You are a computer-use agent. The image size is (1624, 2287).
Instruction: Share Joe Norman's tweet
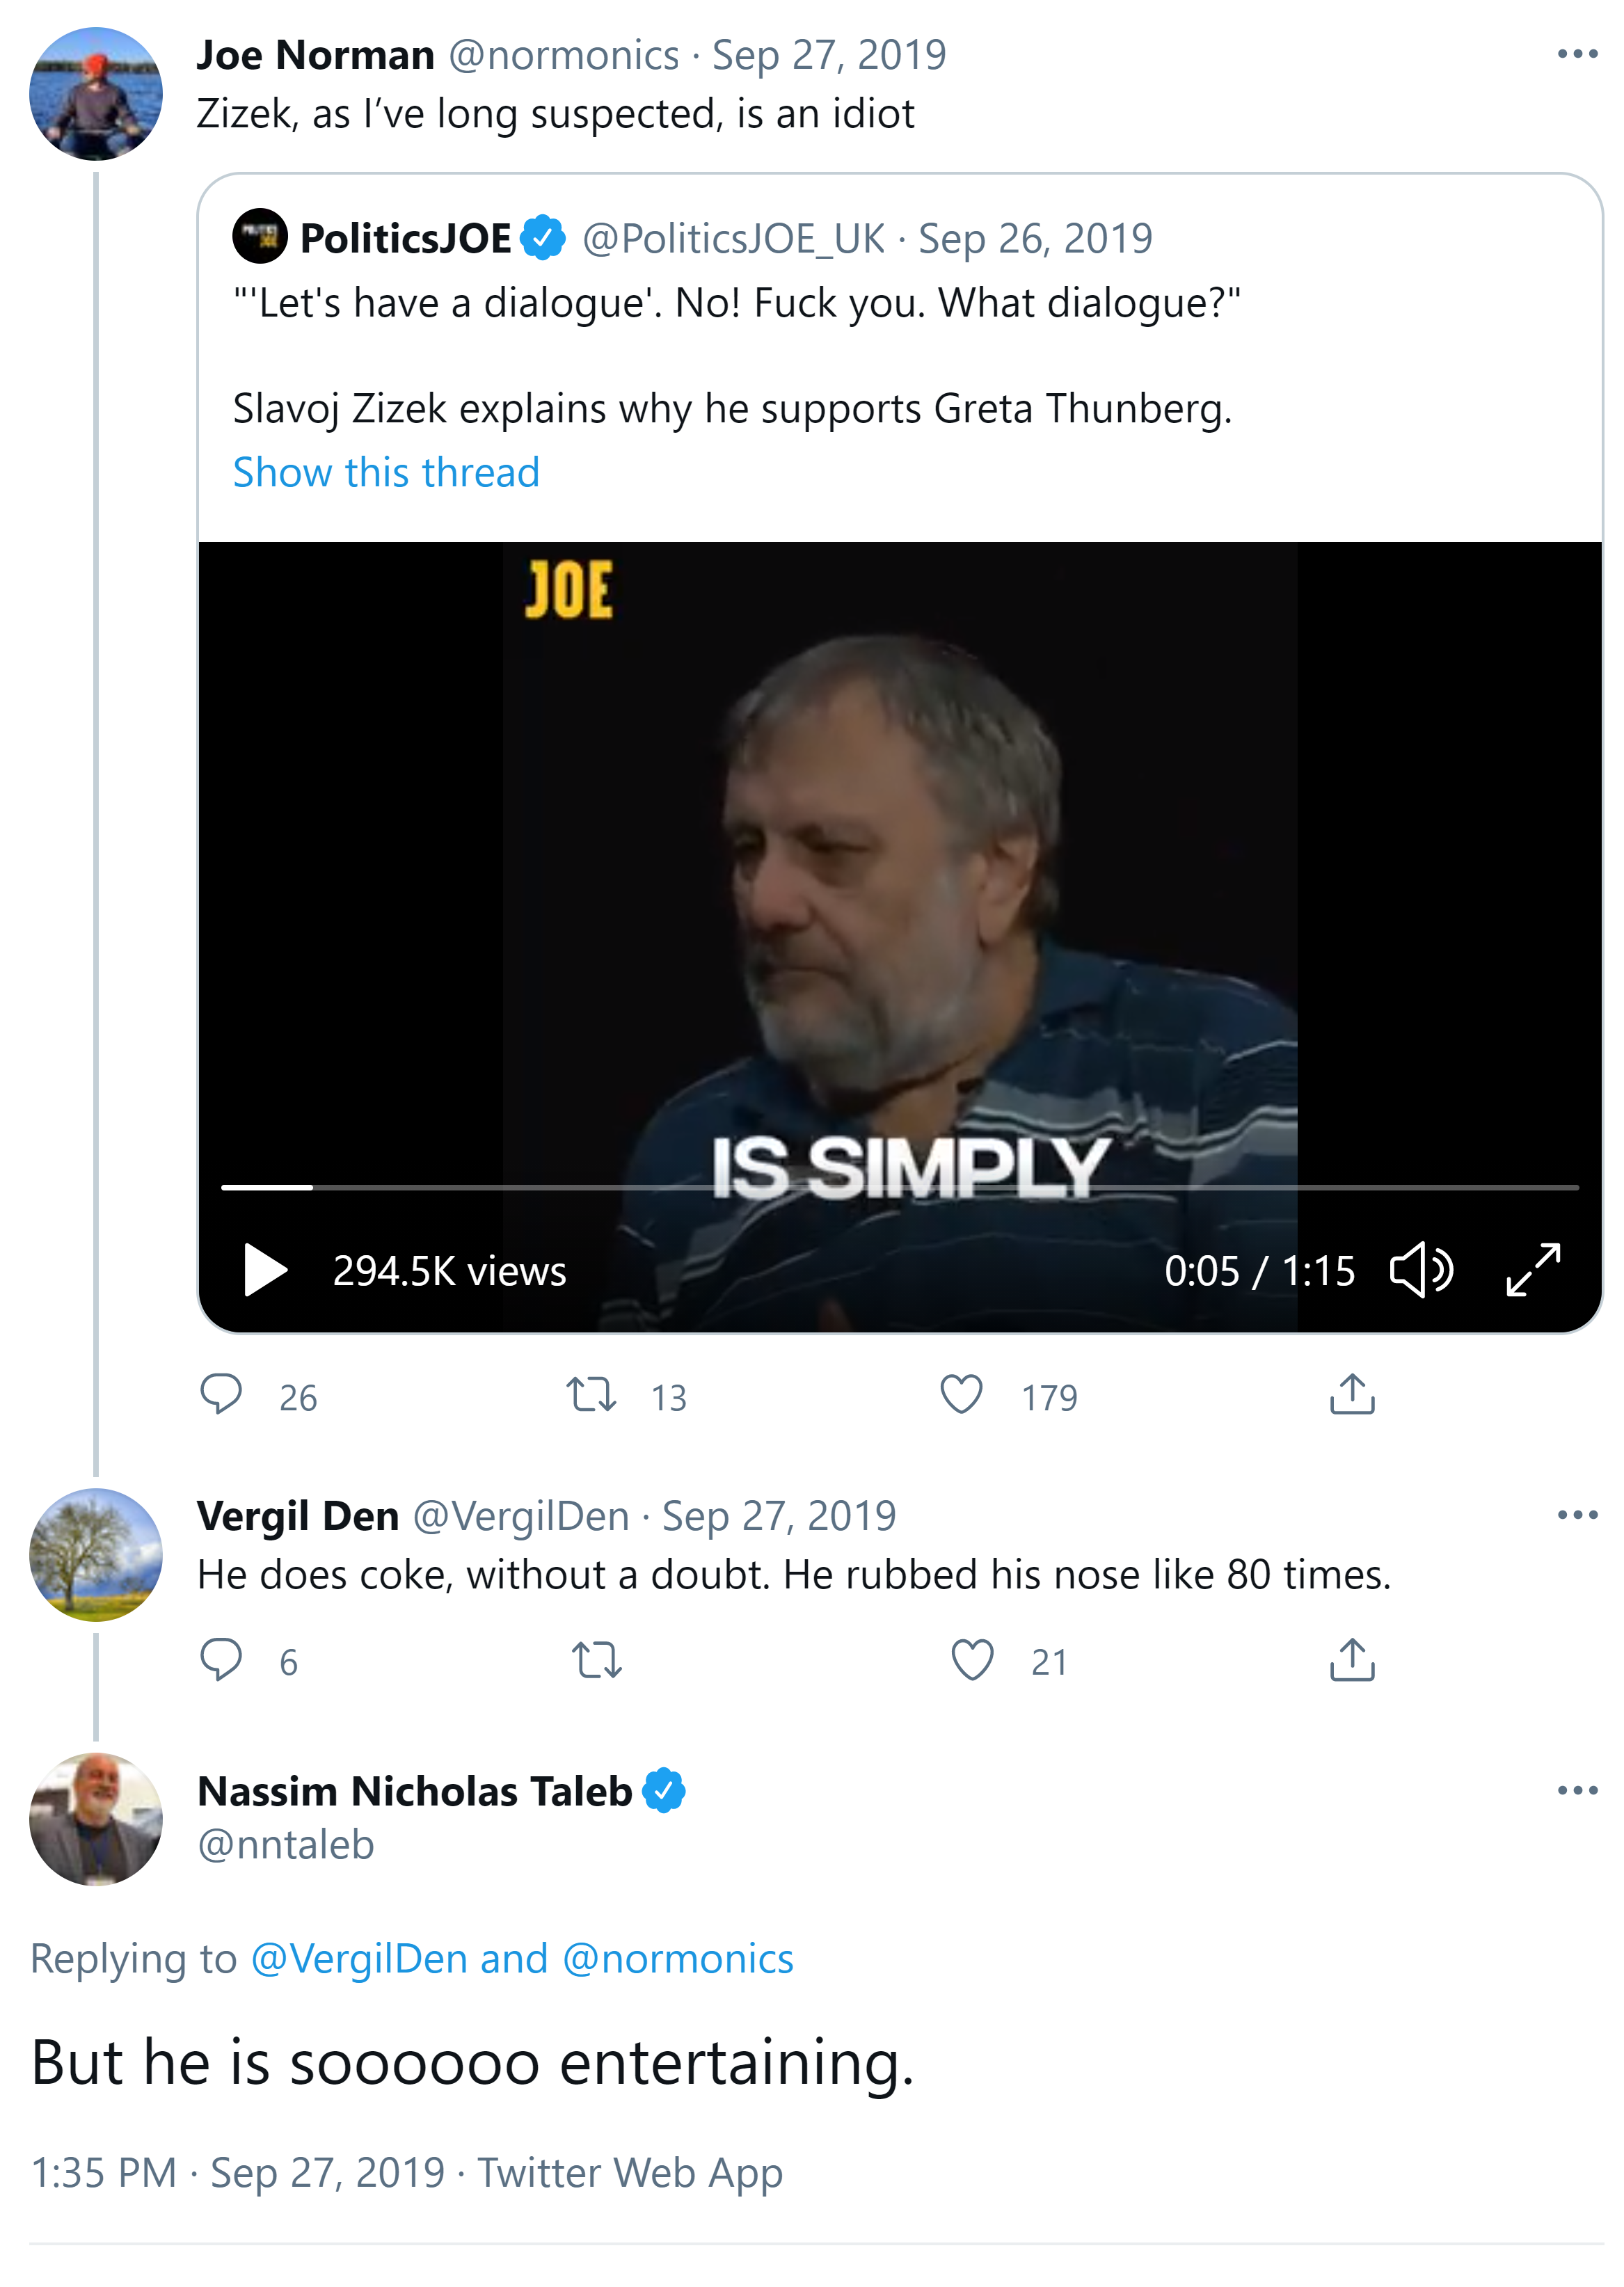(1352, 1394)
